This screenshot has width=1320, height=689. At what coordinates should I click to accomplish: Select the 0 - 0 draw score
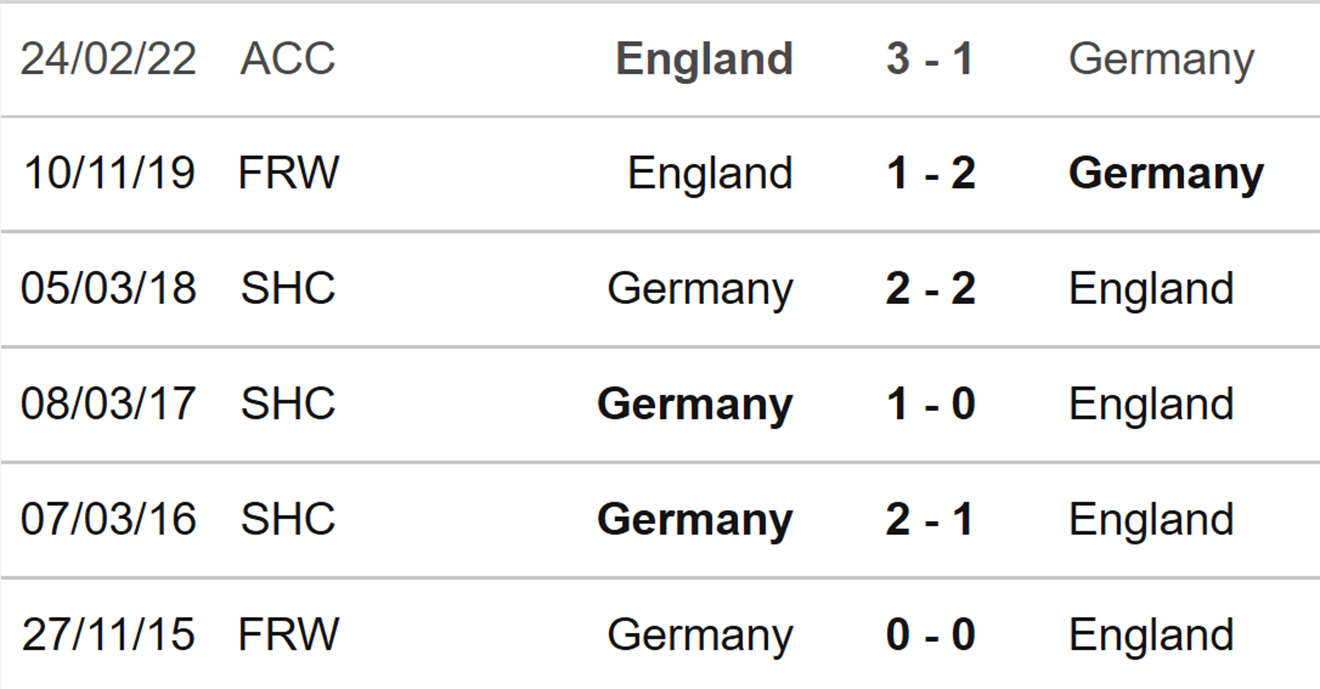(929, 635)
